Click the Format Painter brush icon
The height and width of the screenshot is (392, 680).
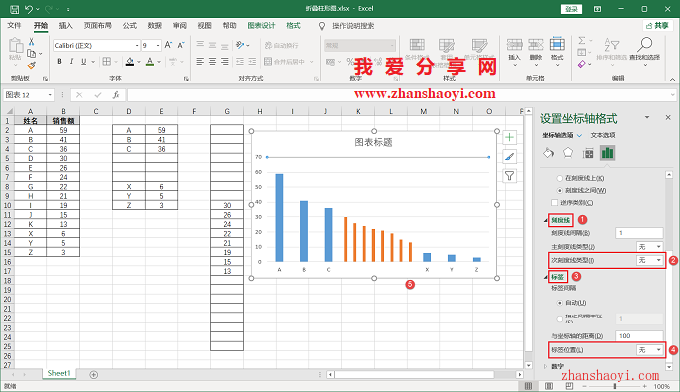pyautogui.click(x=32, y=65)
